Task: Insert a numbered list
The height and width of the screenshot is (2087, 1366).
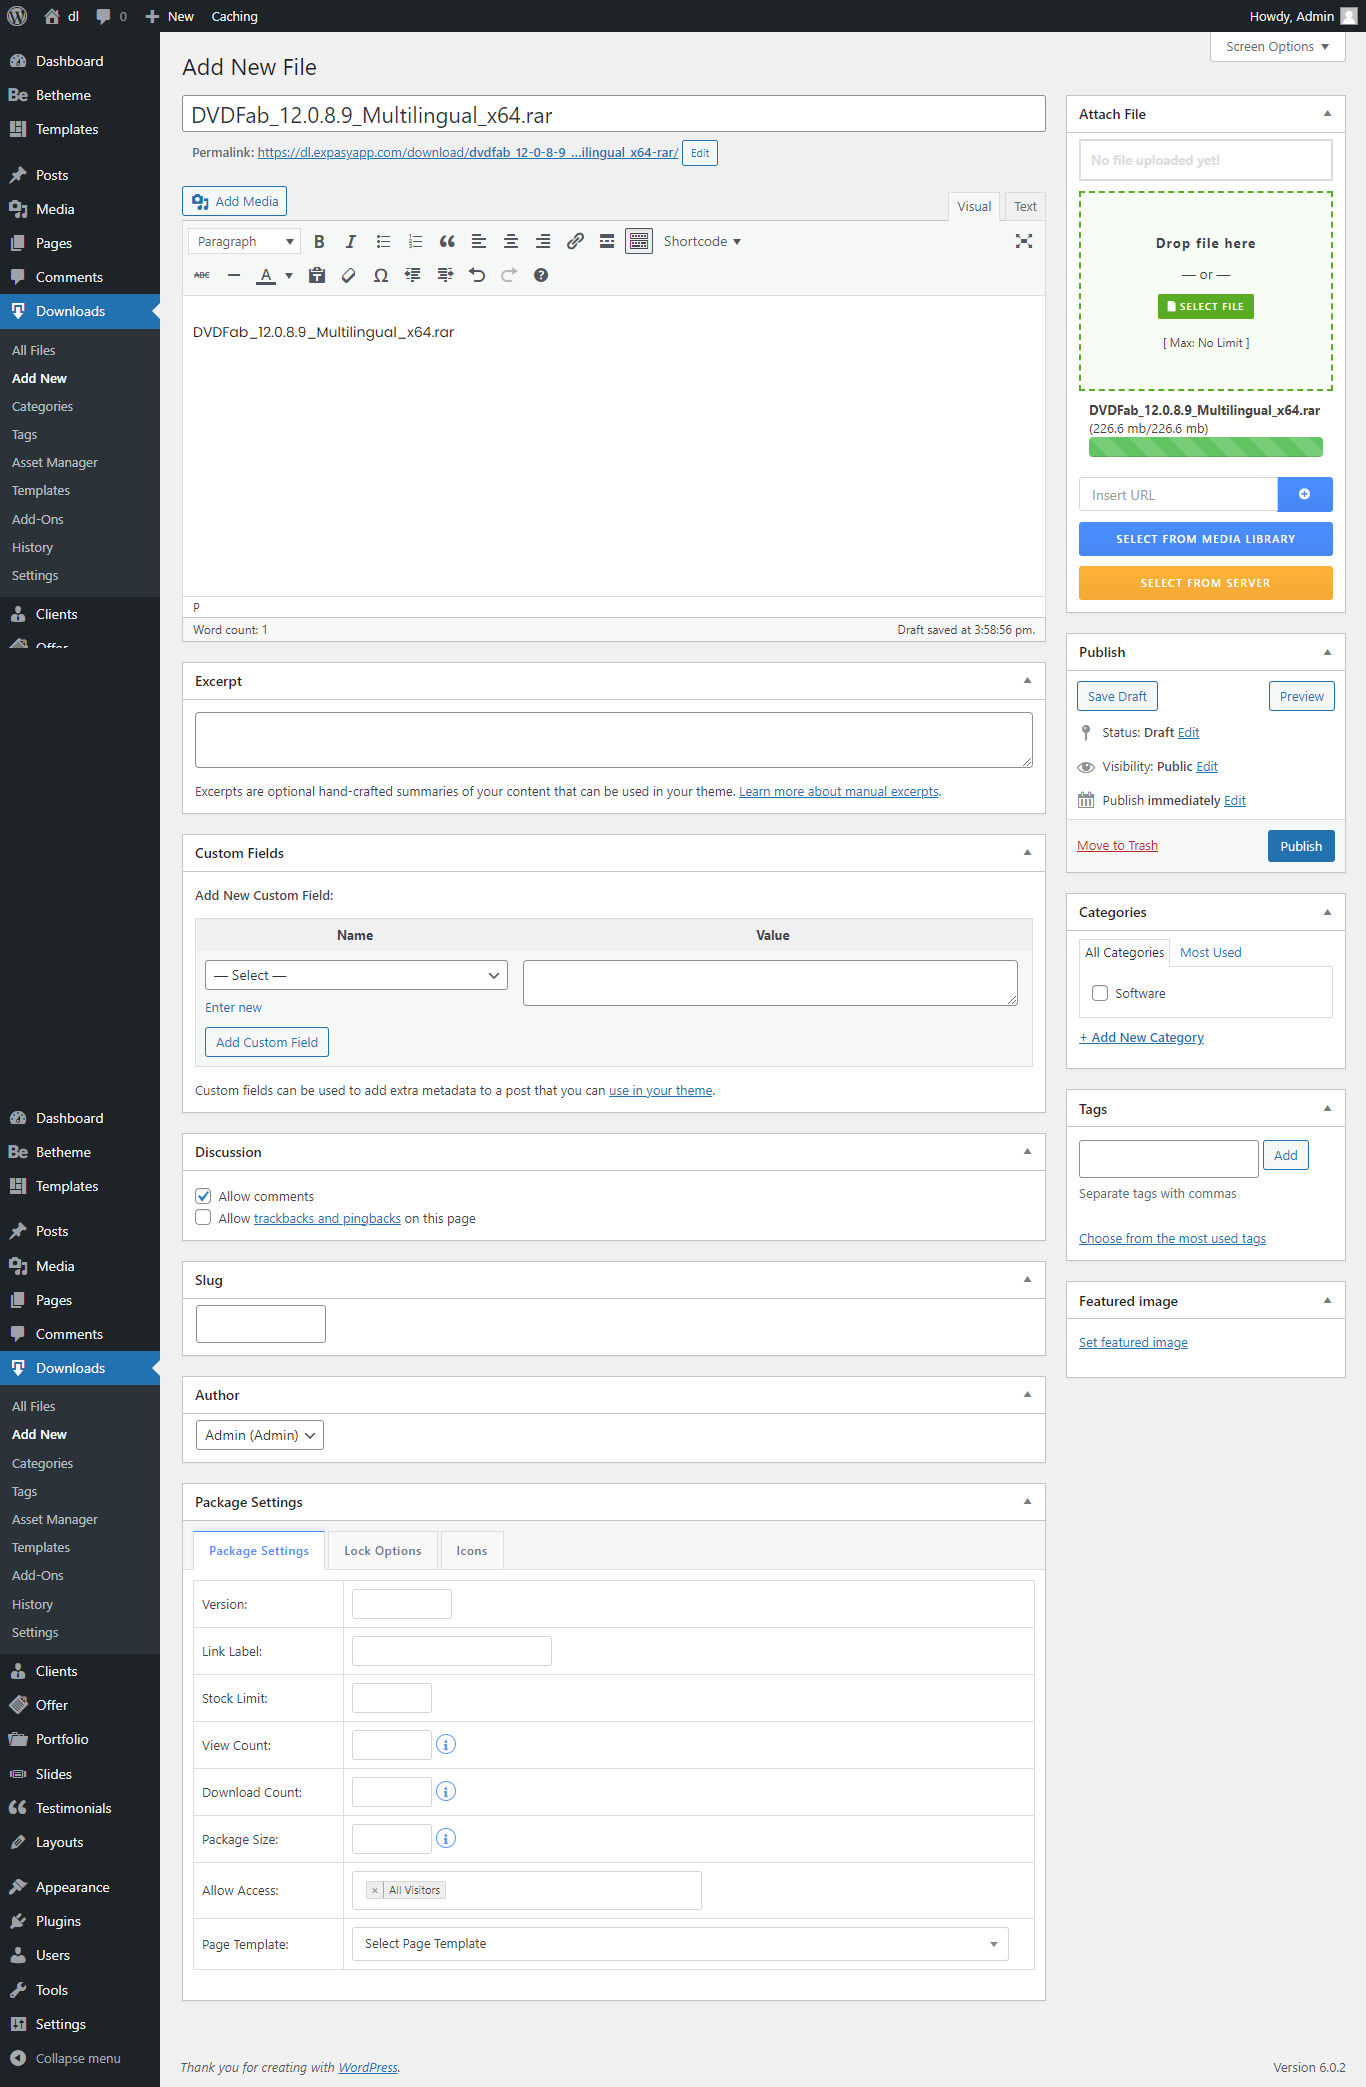Action: [x=415, y=241]
